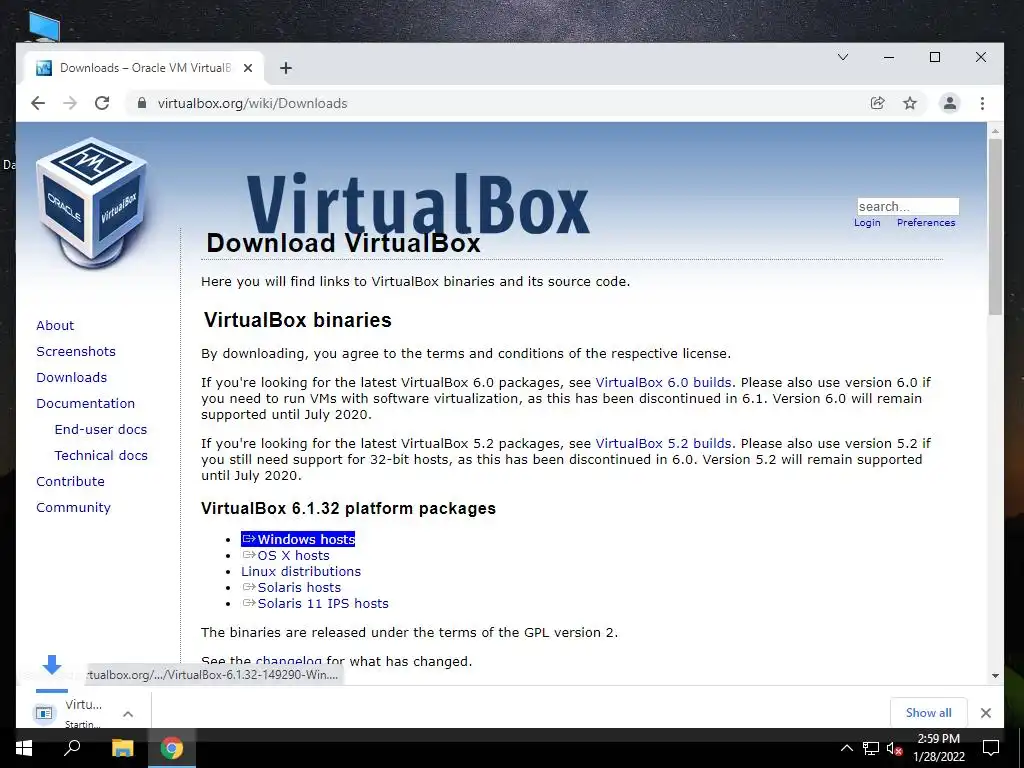Open the Linux distributions link
This screenshot has width=1024, height=768.
(x=300, y=571)
